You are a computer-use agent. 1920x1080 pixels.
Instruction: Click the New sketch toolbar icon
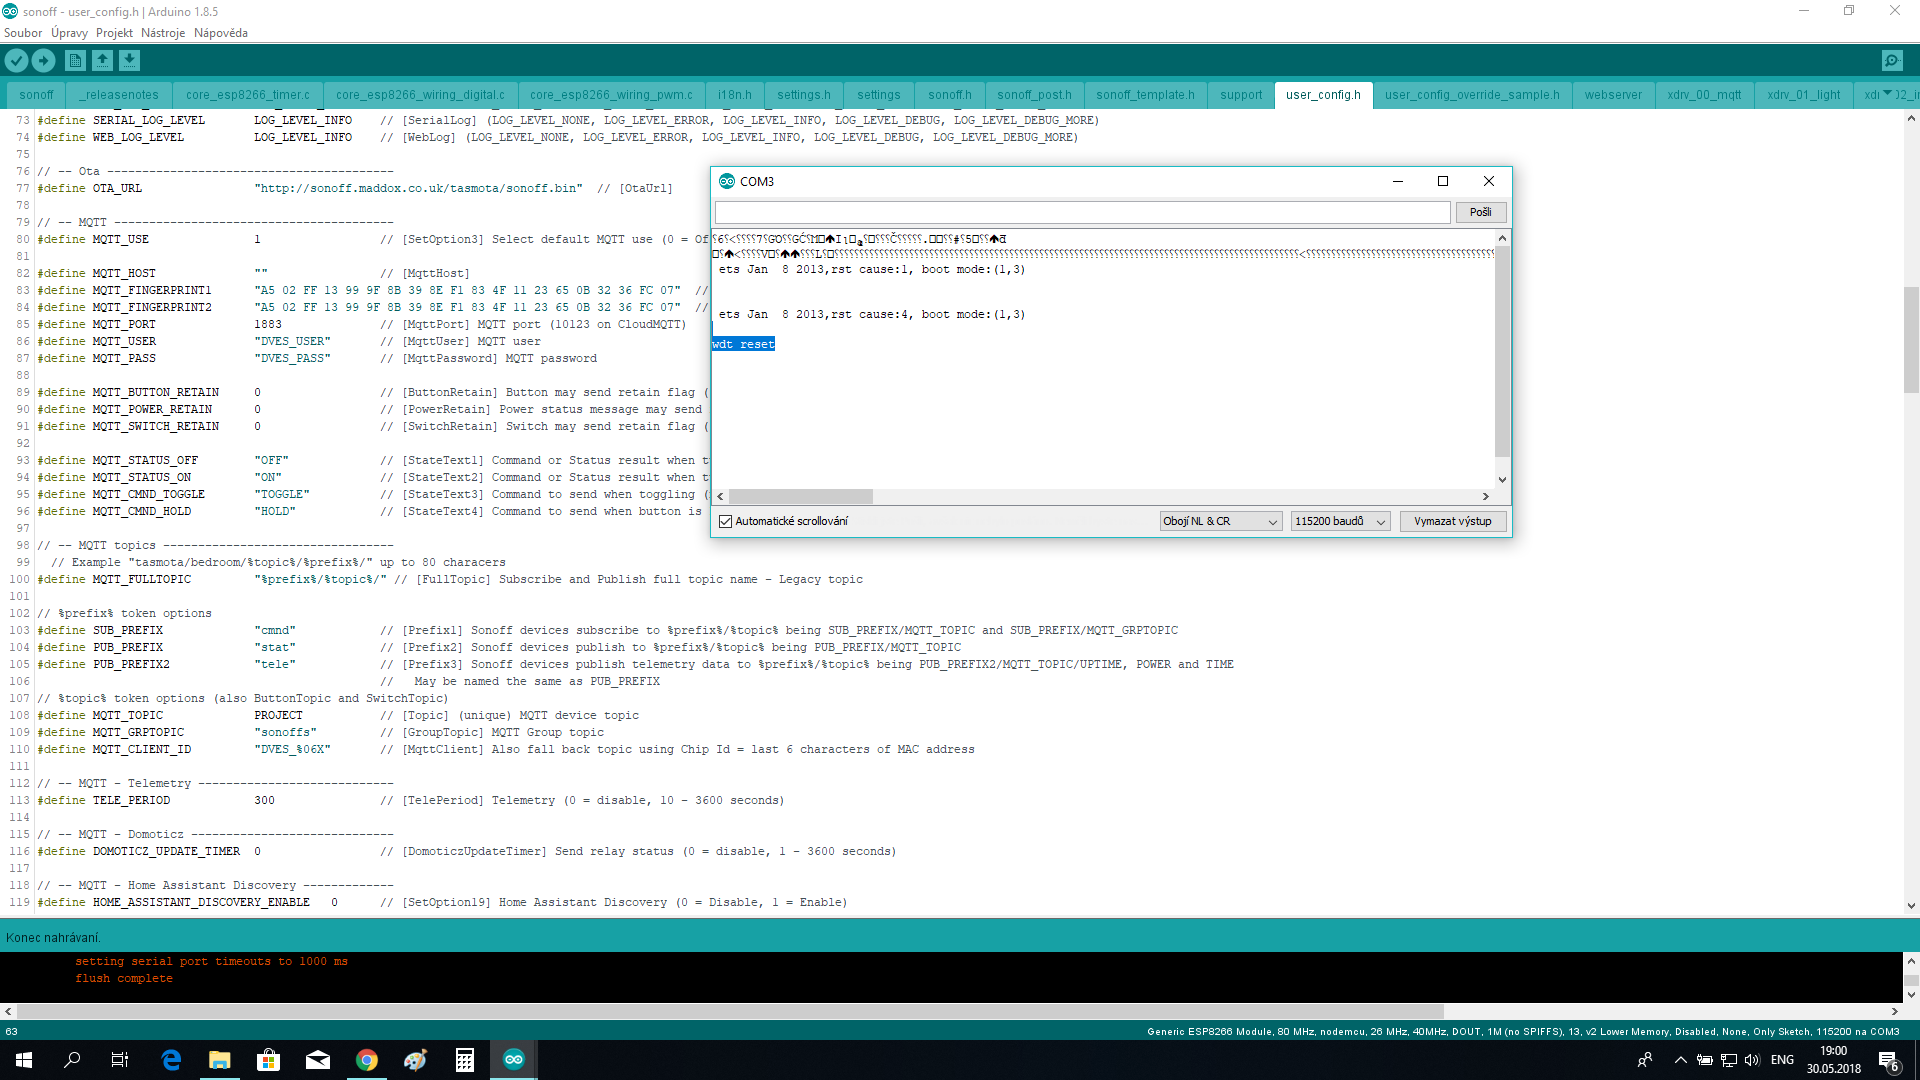coord(75,61)
